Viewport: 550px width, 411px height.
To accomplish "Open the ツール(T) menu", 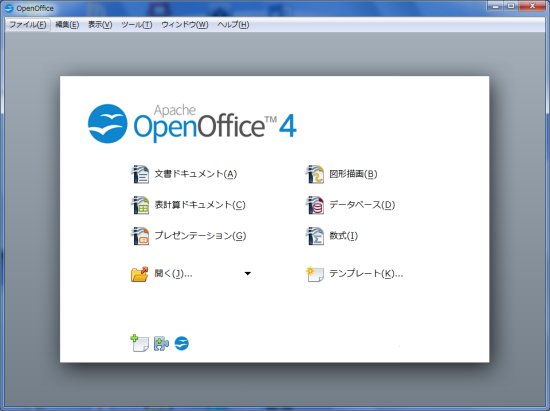I will pyautogui.click(x=136, y=25).
